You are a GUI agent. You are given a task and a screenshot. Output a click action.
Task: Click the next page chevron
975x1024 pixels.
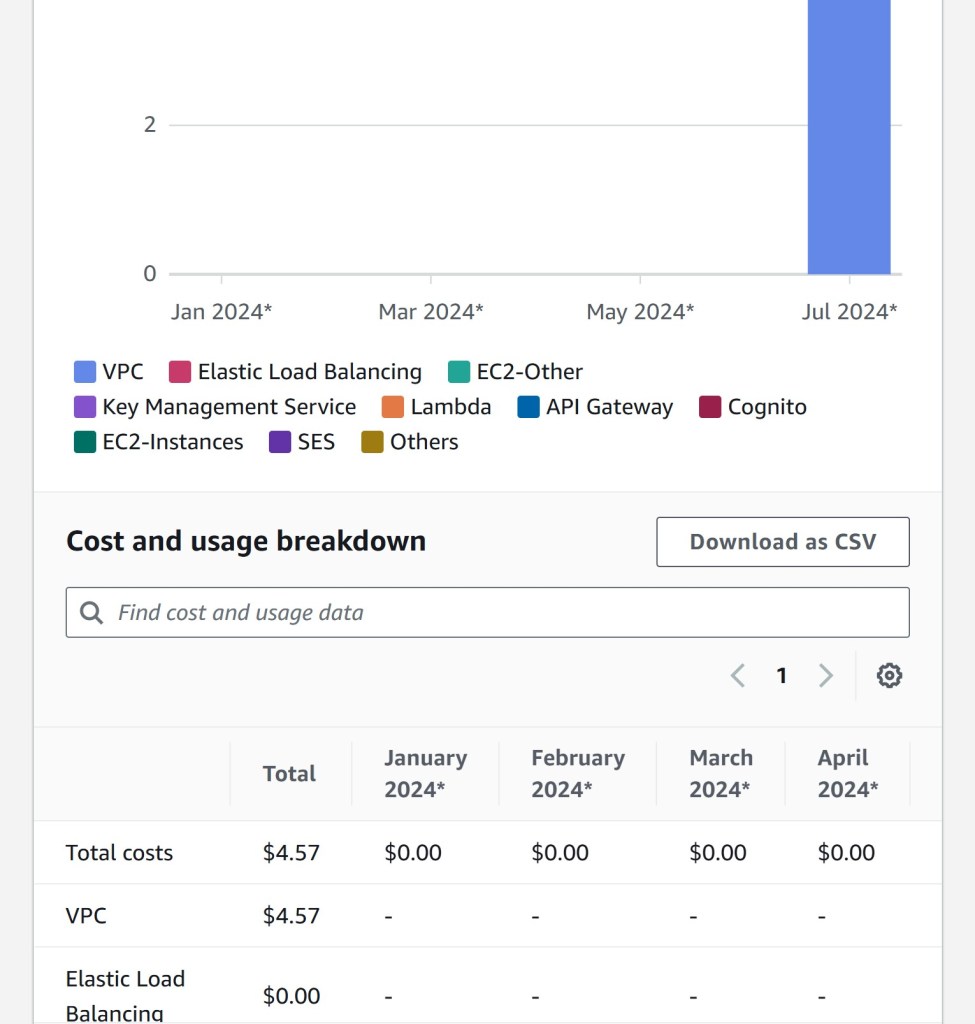click(x=826, y=675)
